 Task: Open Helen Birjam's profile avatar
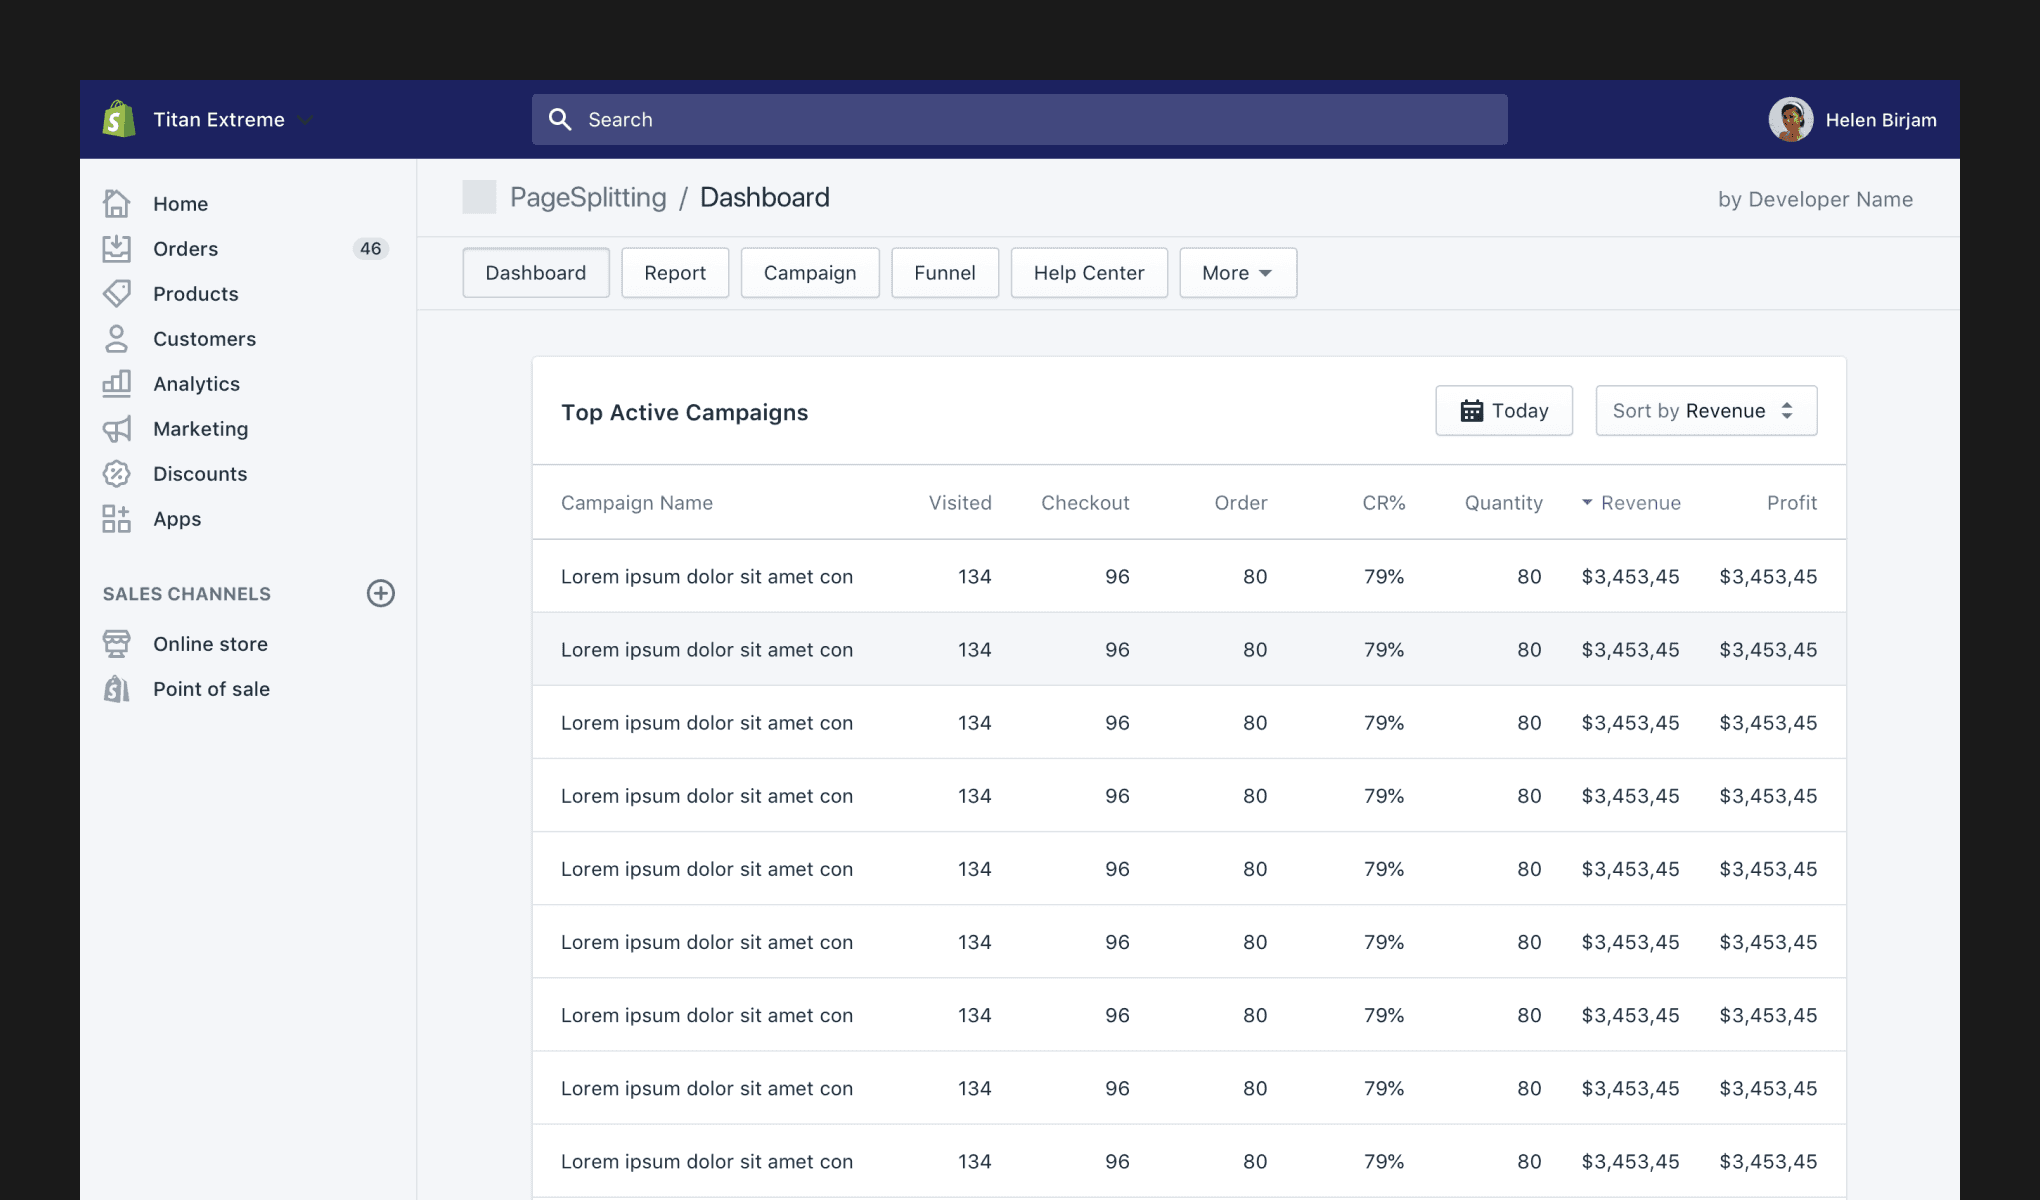(1790, 120)
